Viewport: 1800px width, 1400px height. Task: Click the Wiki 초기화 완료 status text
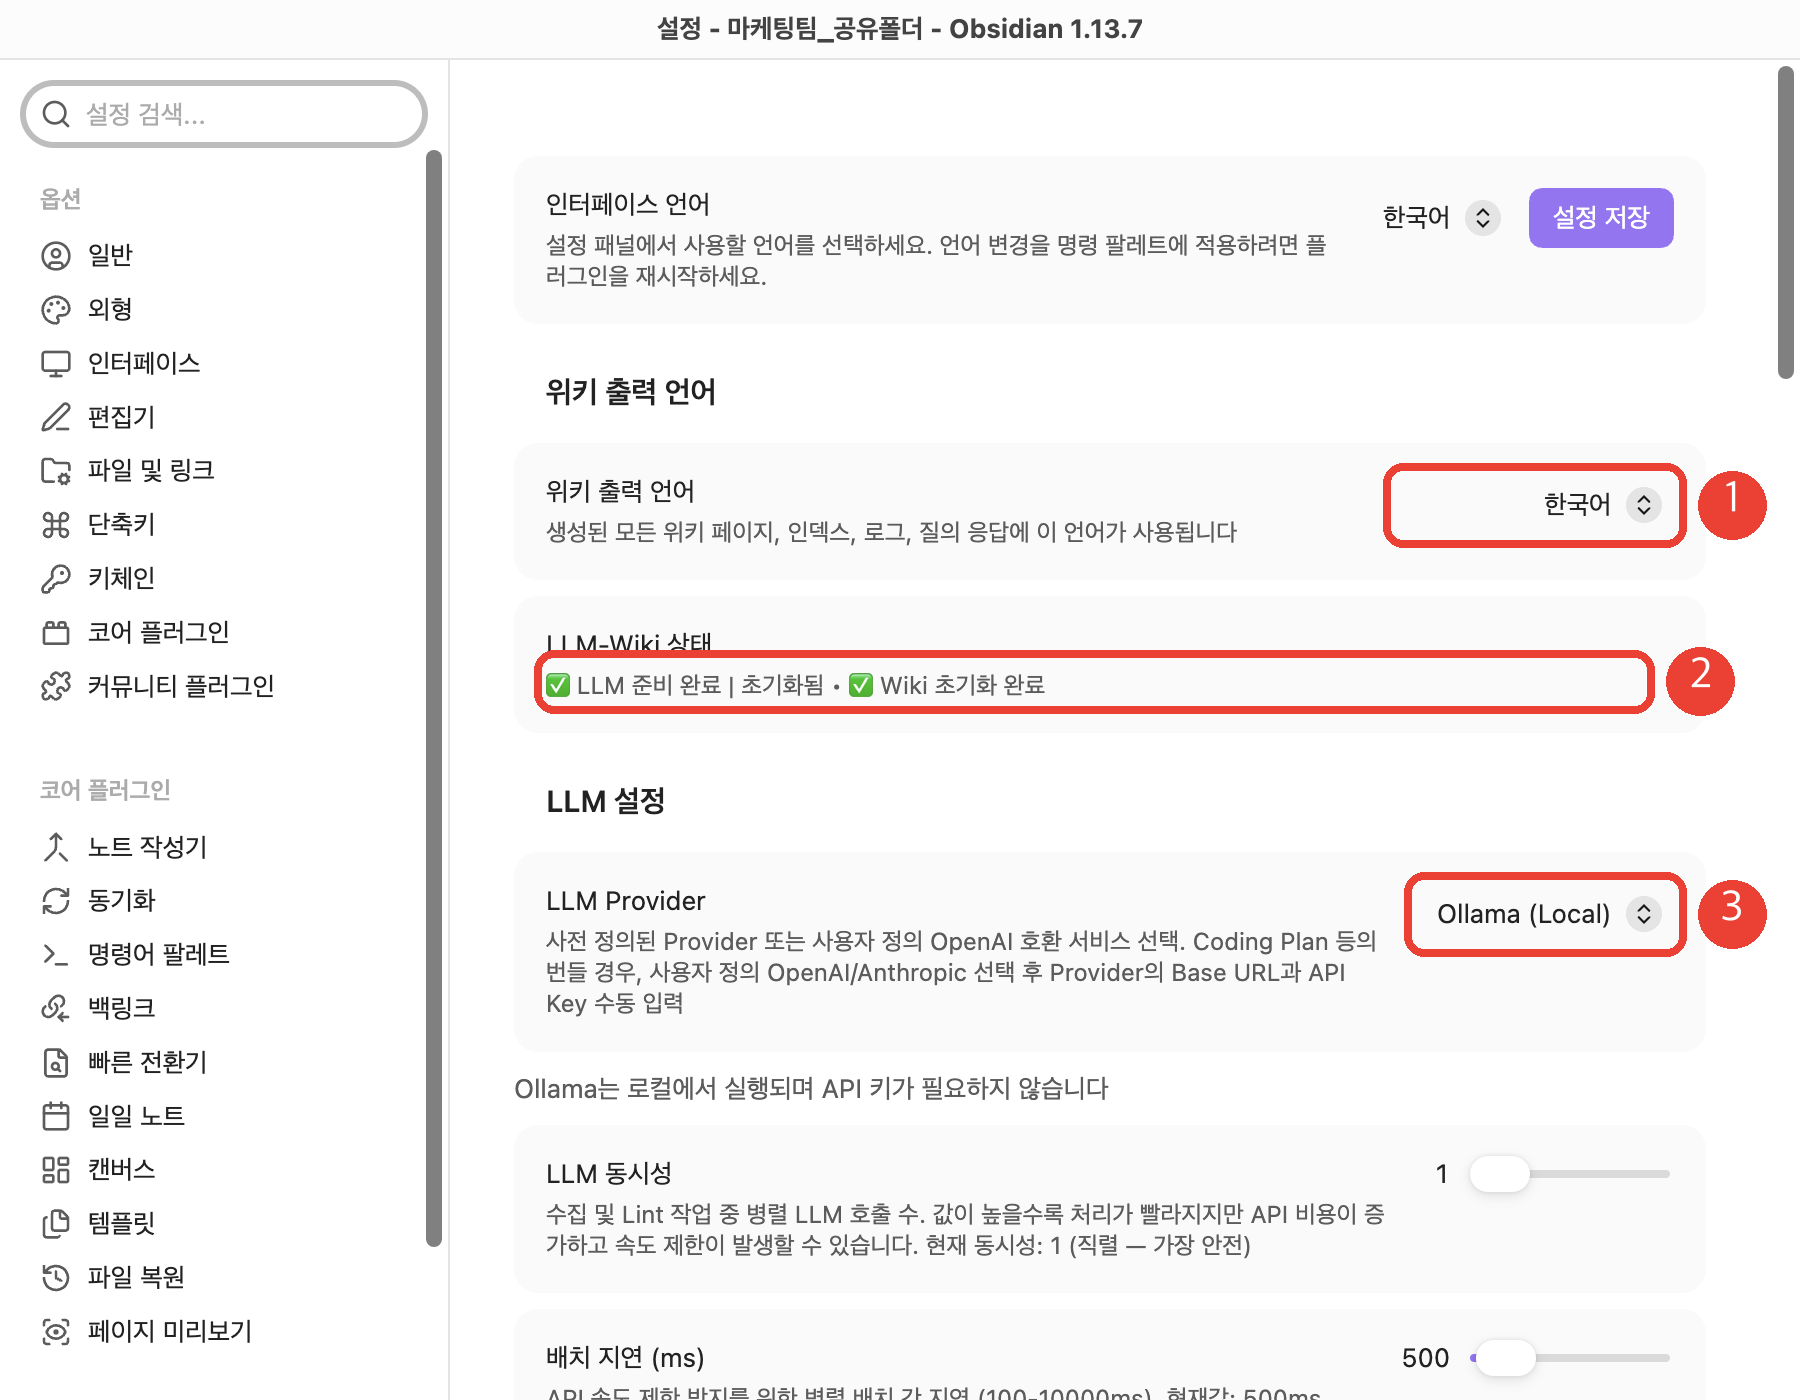click(962, 685)
